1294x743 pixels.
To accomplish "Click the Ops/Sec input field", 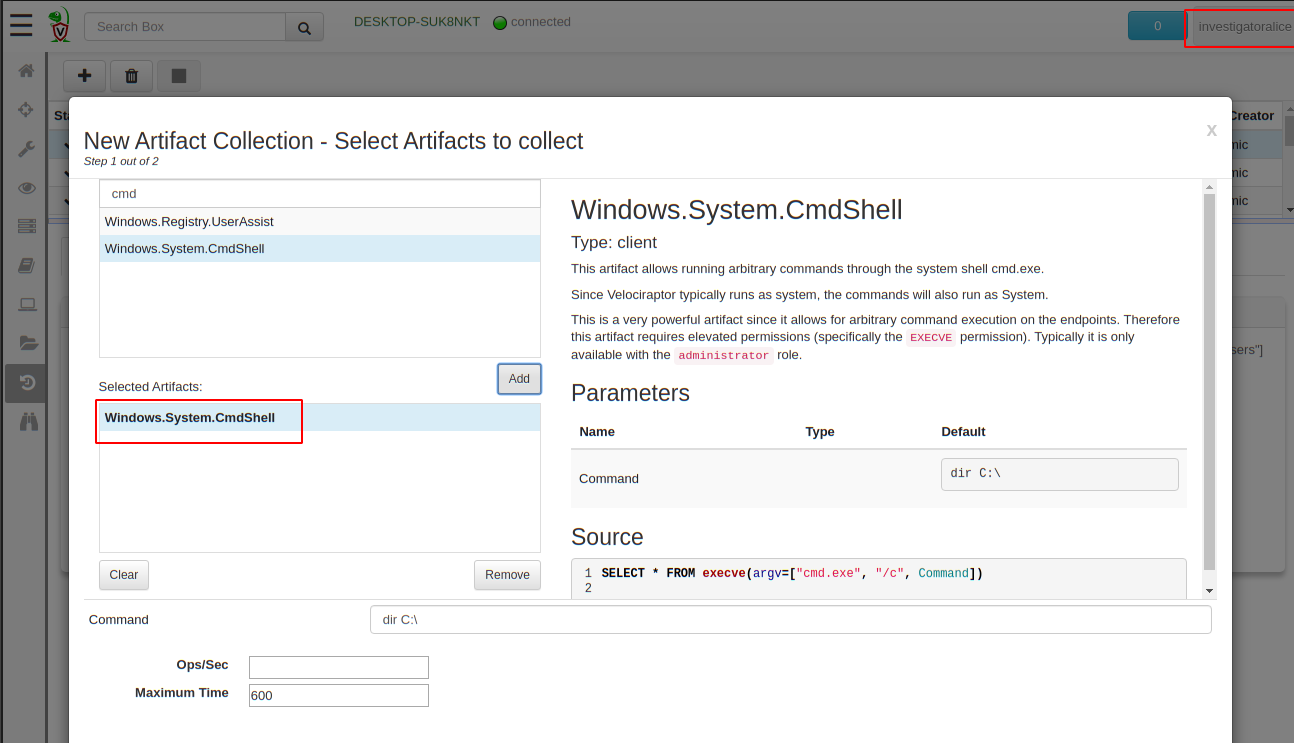I will [338, 667].
